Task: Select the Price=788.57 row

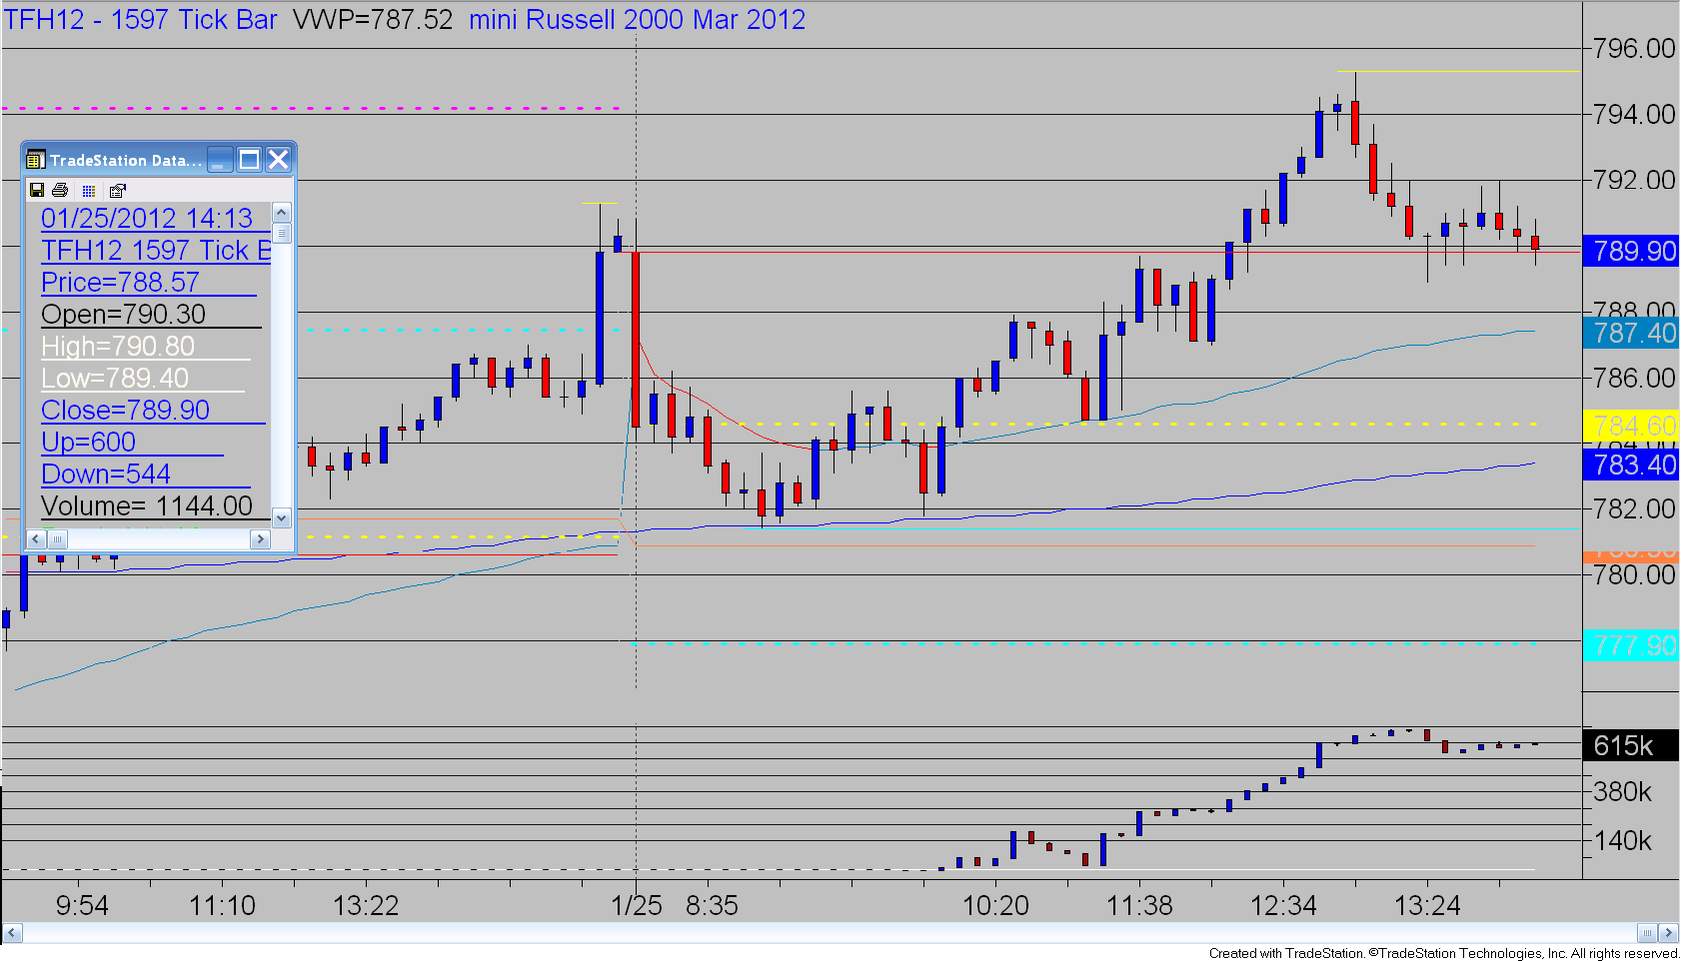Action: click(120, 282)
